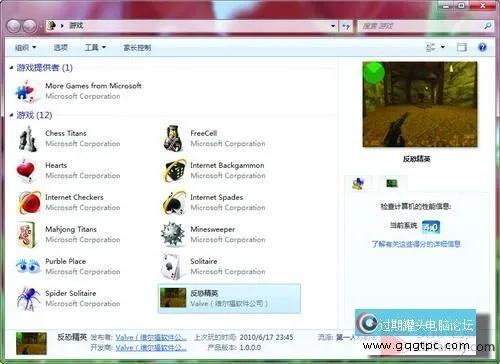Viewport: 500px width, 364px height.
Task: Select the Internet Backgammon title text
Action: [227, 165]
